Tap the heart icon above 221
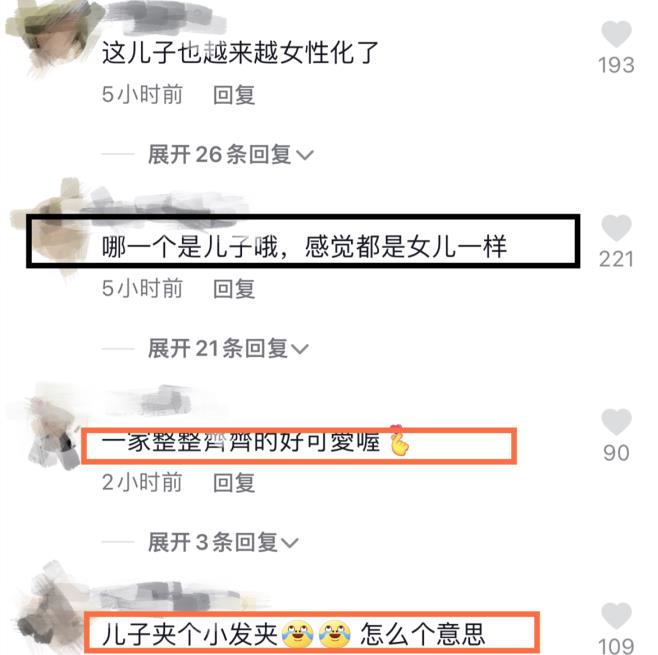Viewport: 658px width, 655px height. [616, 228]
